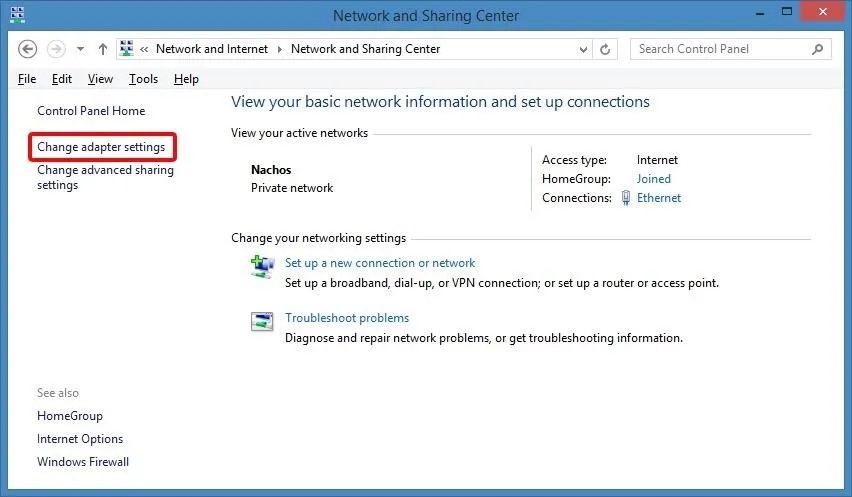Open Change adapter settings

pos(101,147)
